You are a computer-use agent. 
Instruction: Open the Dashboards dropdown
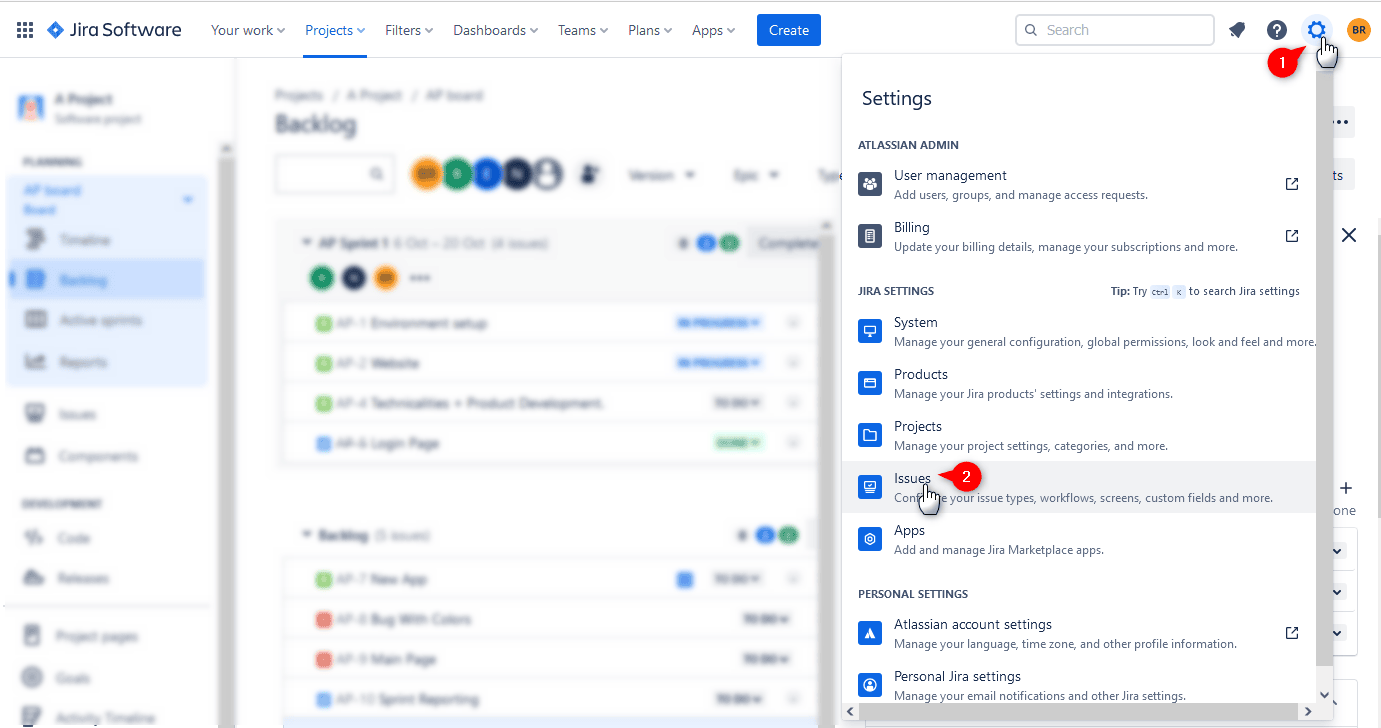coord(495,30)
